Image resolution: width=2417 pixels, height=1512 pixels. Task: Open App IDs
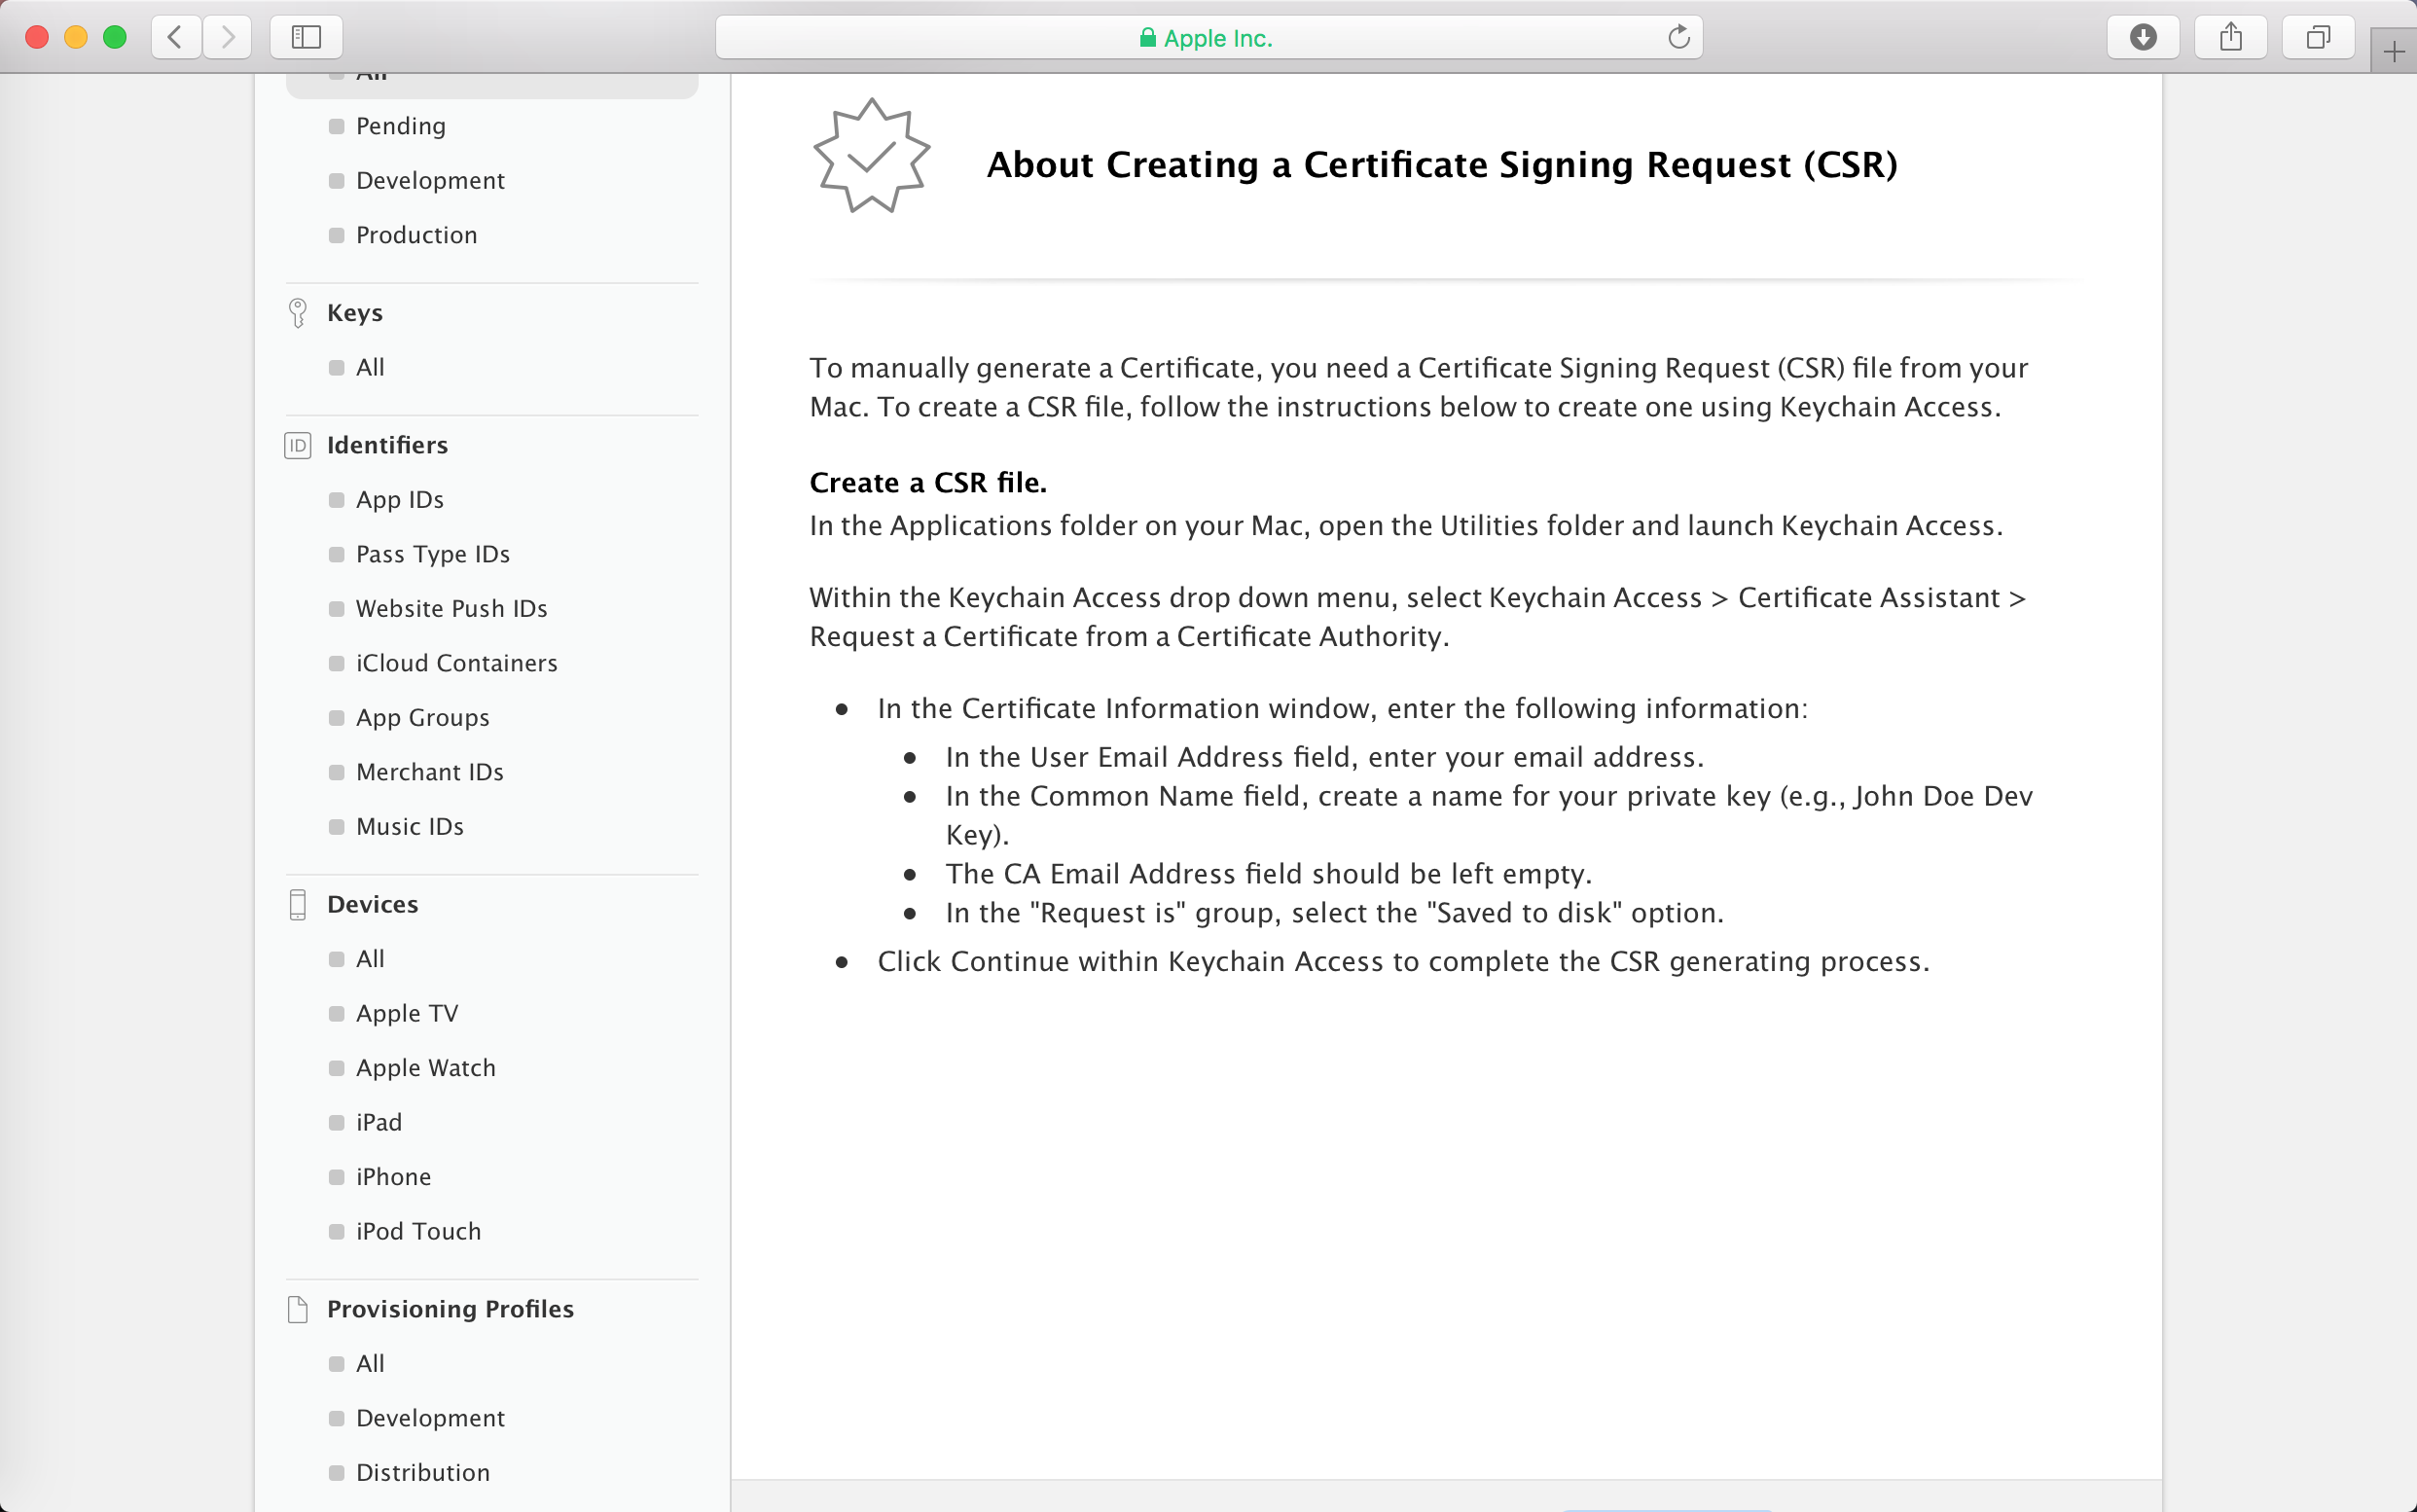(399, 500)
